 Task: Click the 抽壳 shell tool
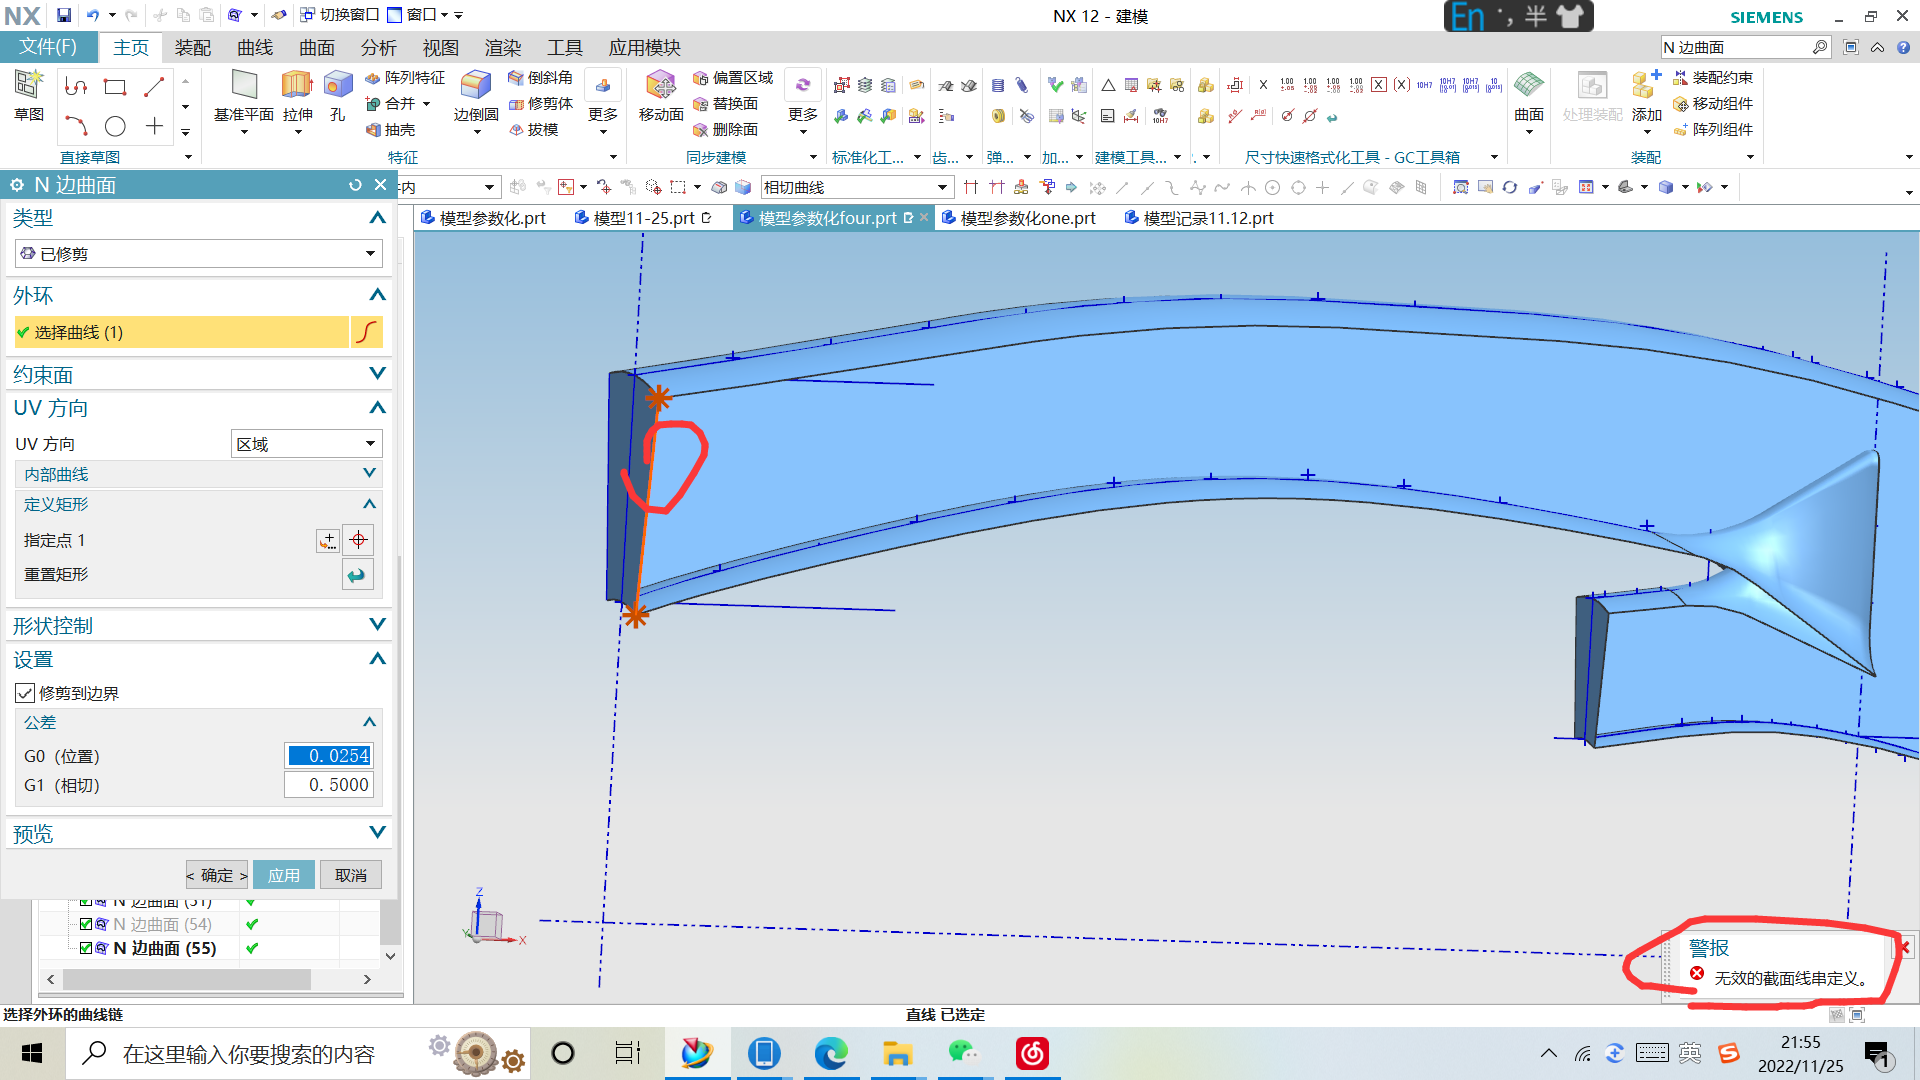(x=391, y=129)
